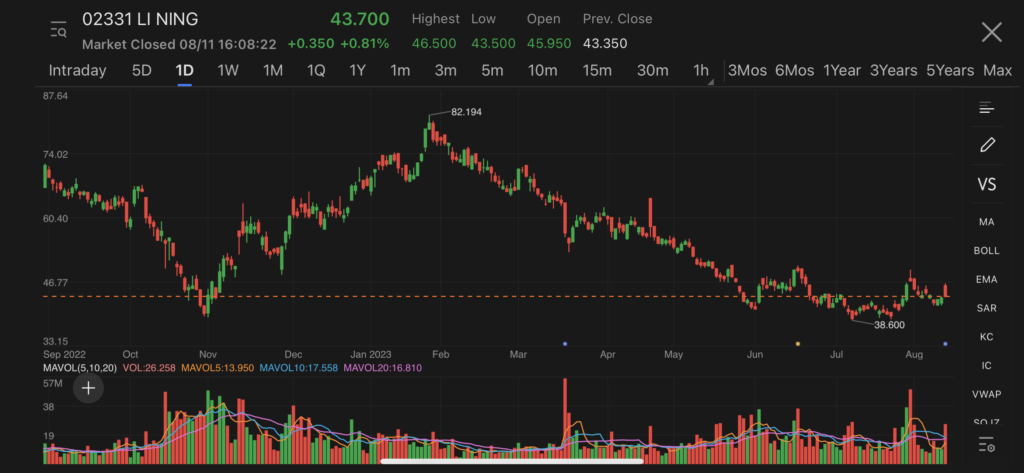Choose the 1m minute interval
Image resolution: width=1024 pixels, height=473 pixels.
(x=400, y=71)
